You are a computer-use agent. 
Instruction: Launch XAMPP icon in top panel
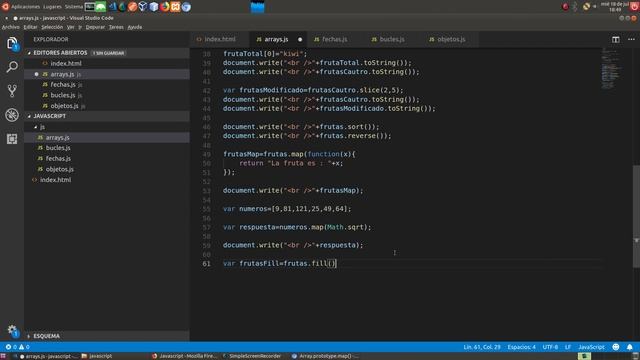176,7
